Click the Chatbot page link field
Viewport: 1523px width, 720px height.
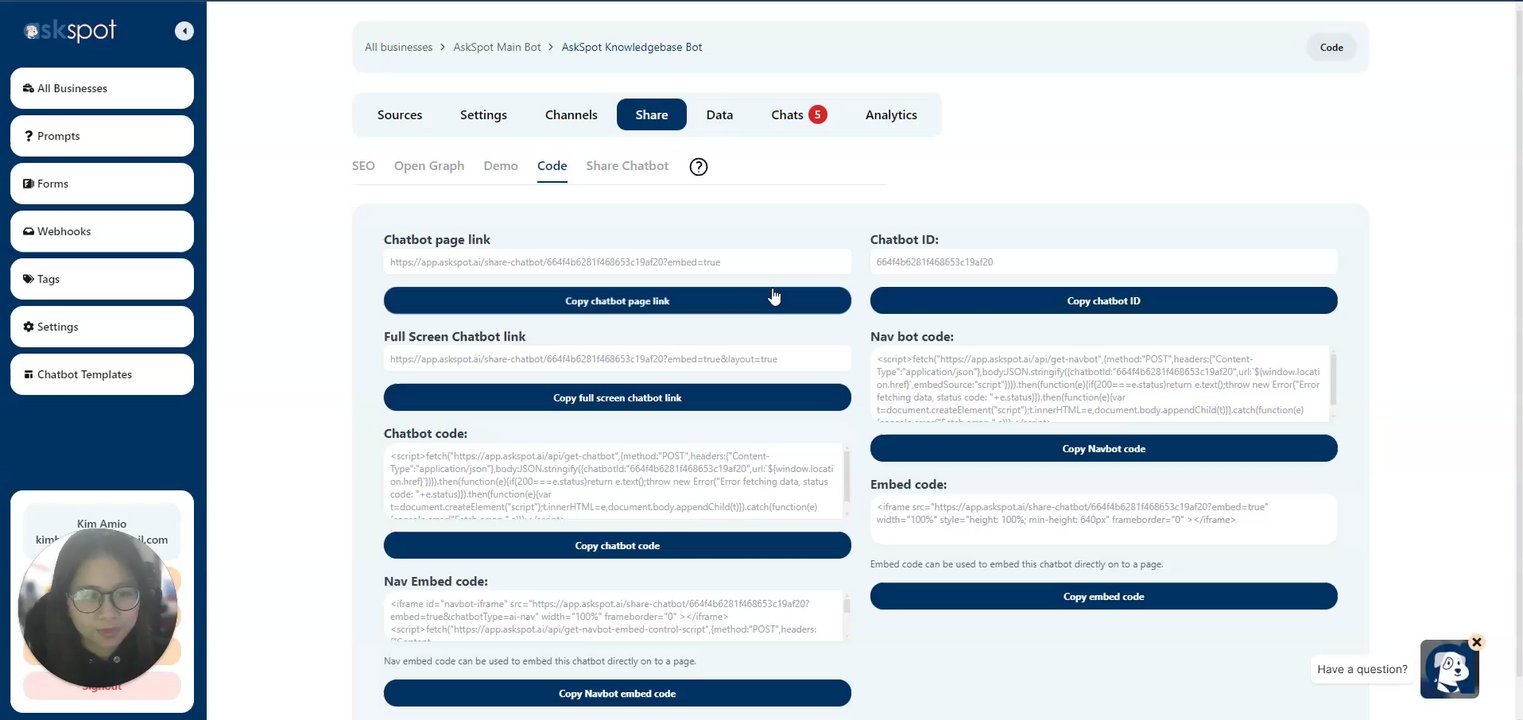617,262
